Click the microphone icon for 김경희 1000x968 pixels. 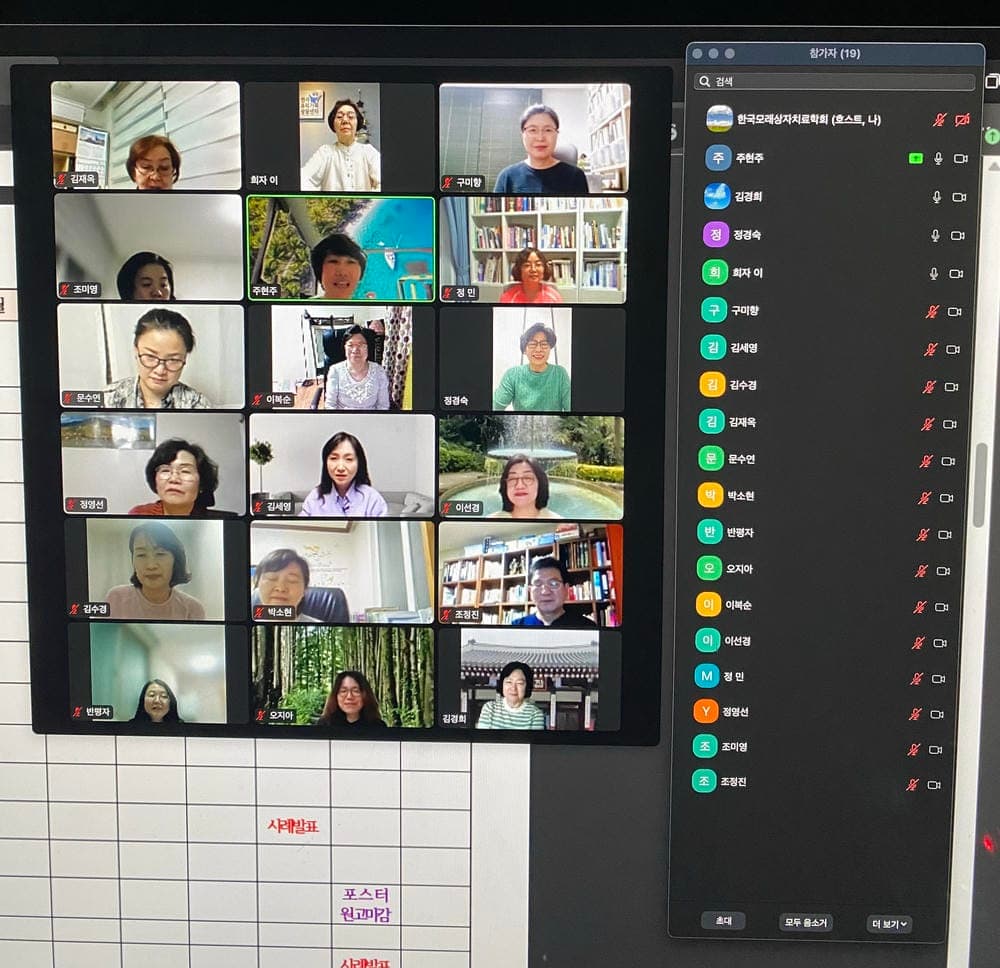[x=937, y=197]
